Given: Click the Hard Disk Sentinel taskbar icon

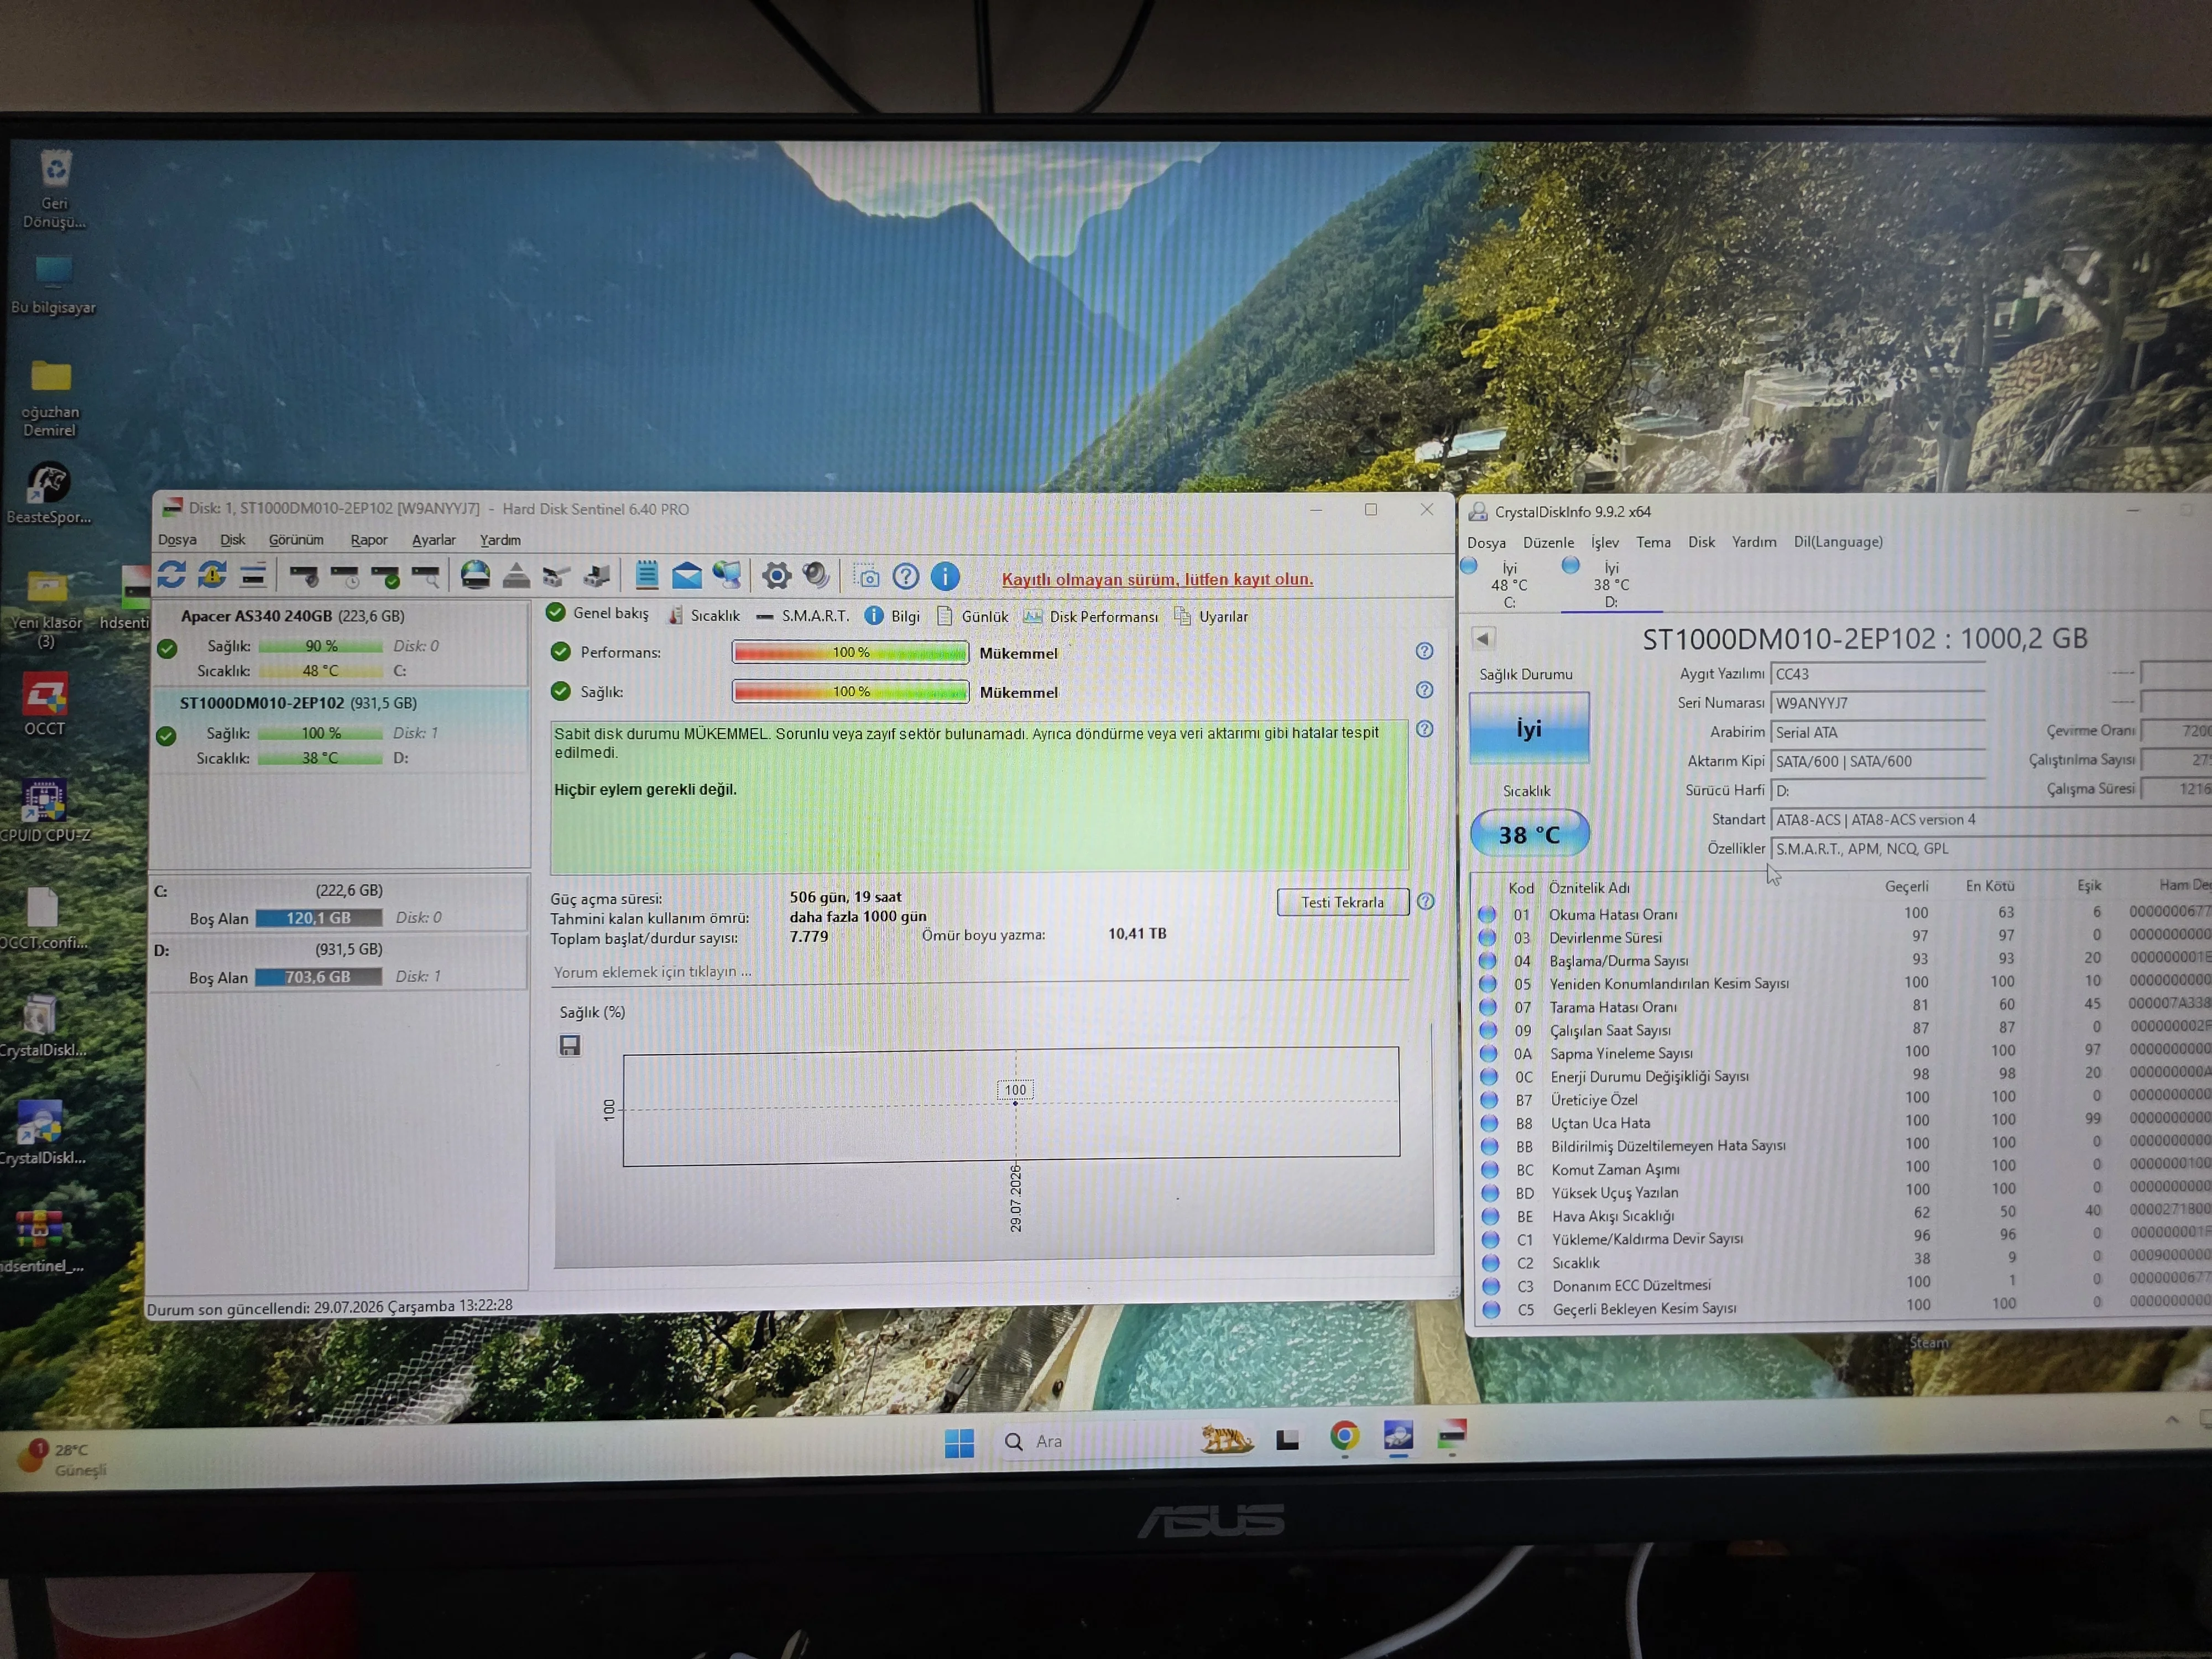Looking at the screenshot, I should 1452,1436.
